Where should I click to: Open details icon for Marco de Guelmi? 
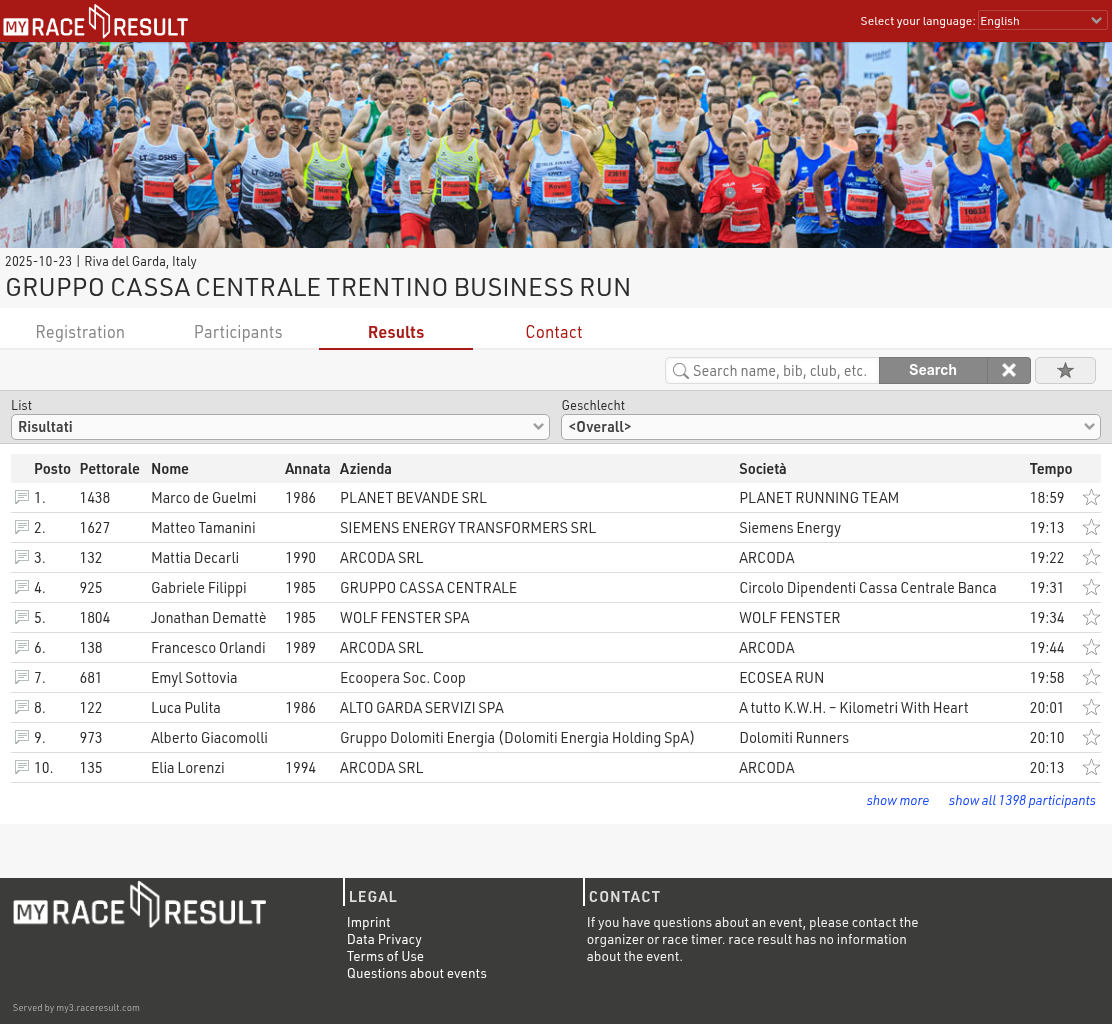pyautogui.click(x=22, y=497)
